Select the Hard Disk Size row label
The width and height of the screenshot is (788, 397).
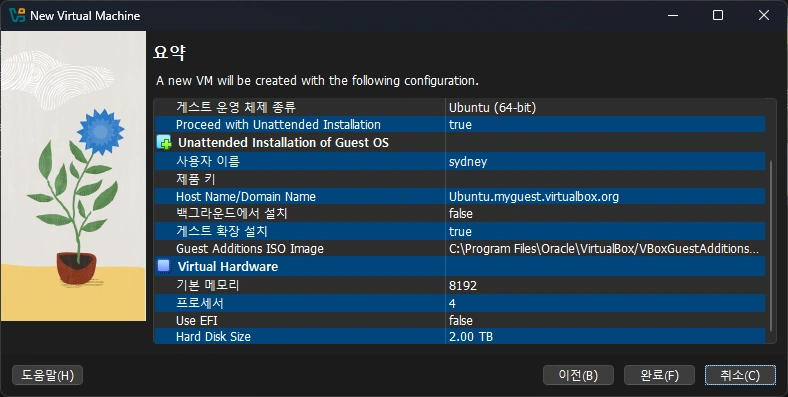coord(213,337)
